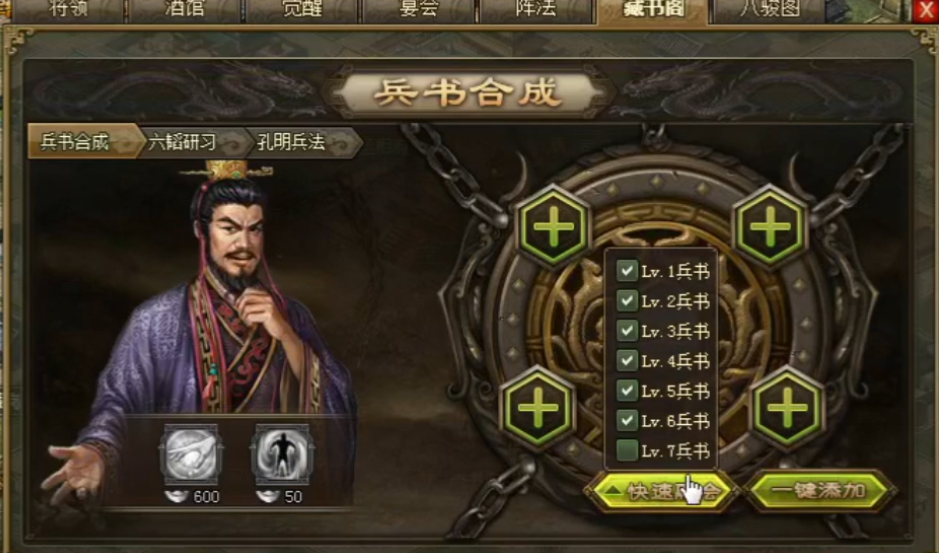Click the top-right green plus slot
Image resolution: width=939 pixels, height=553 pixels.
(x=770, y=226)
